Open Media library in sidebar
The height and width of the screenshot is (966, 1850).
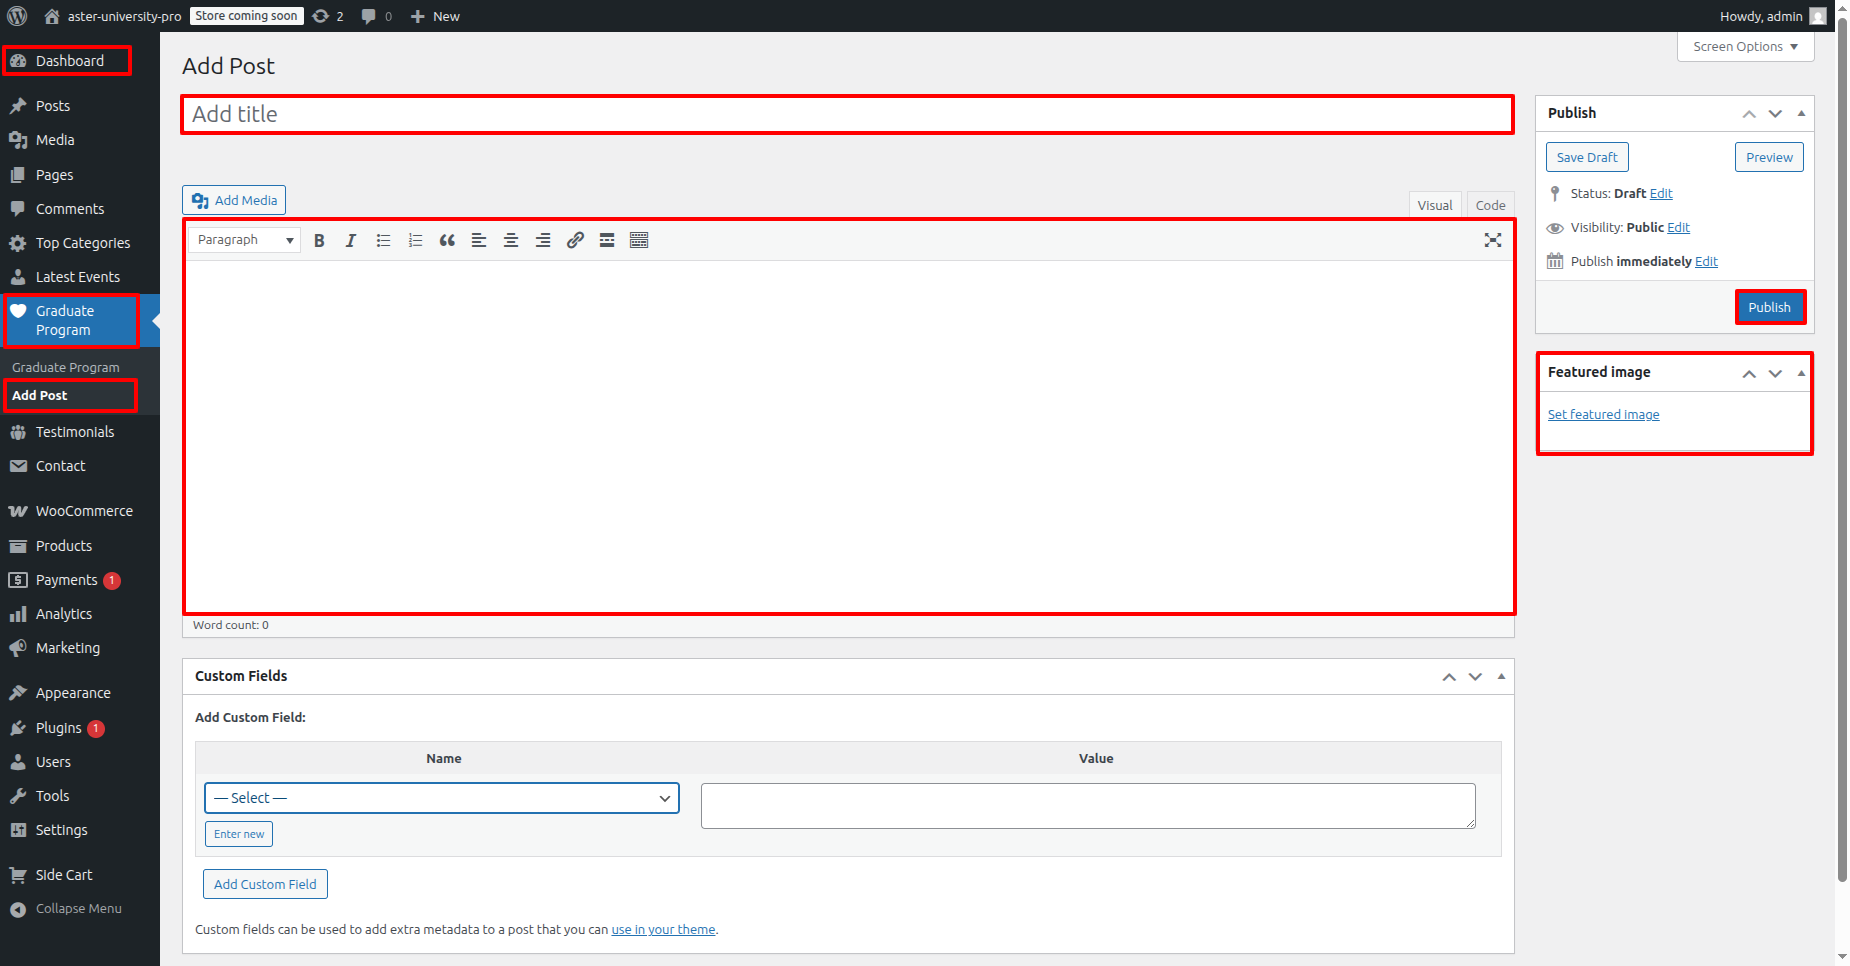[x=55, y=140]
